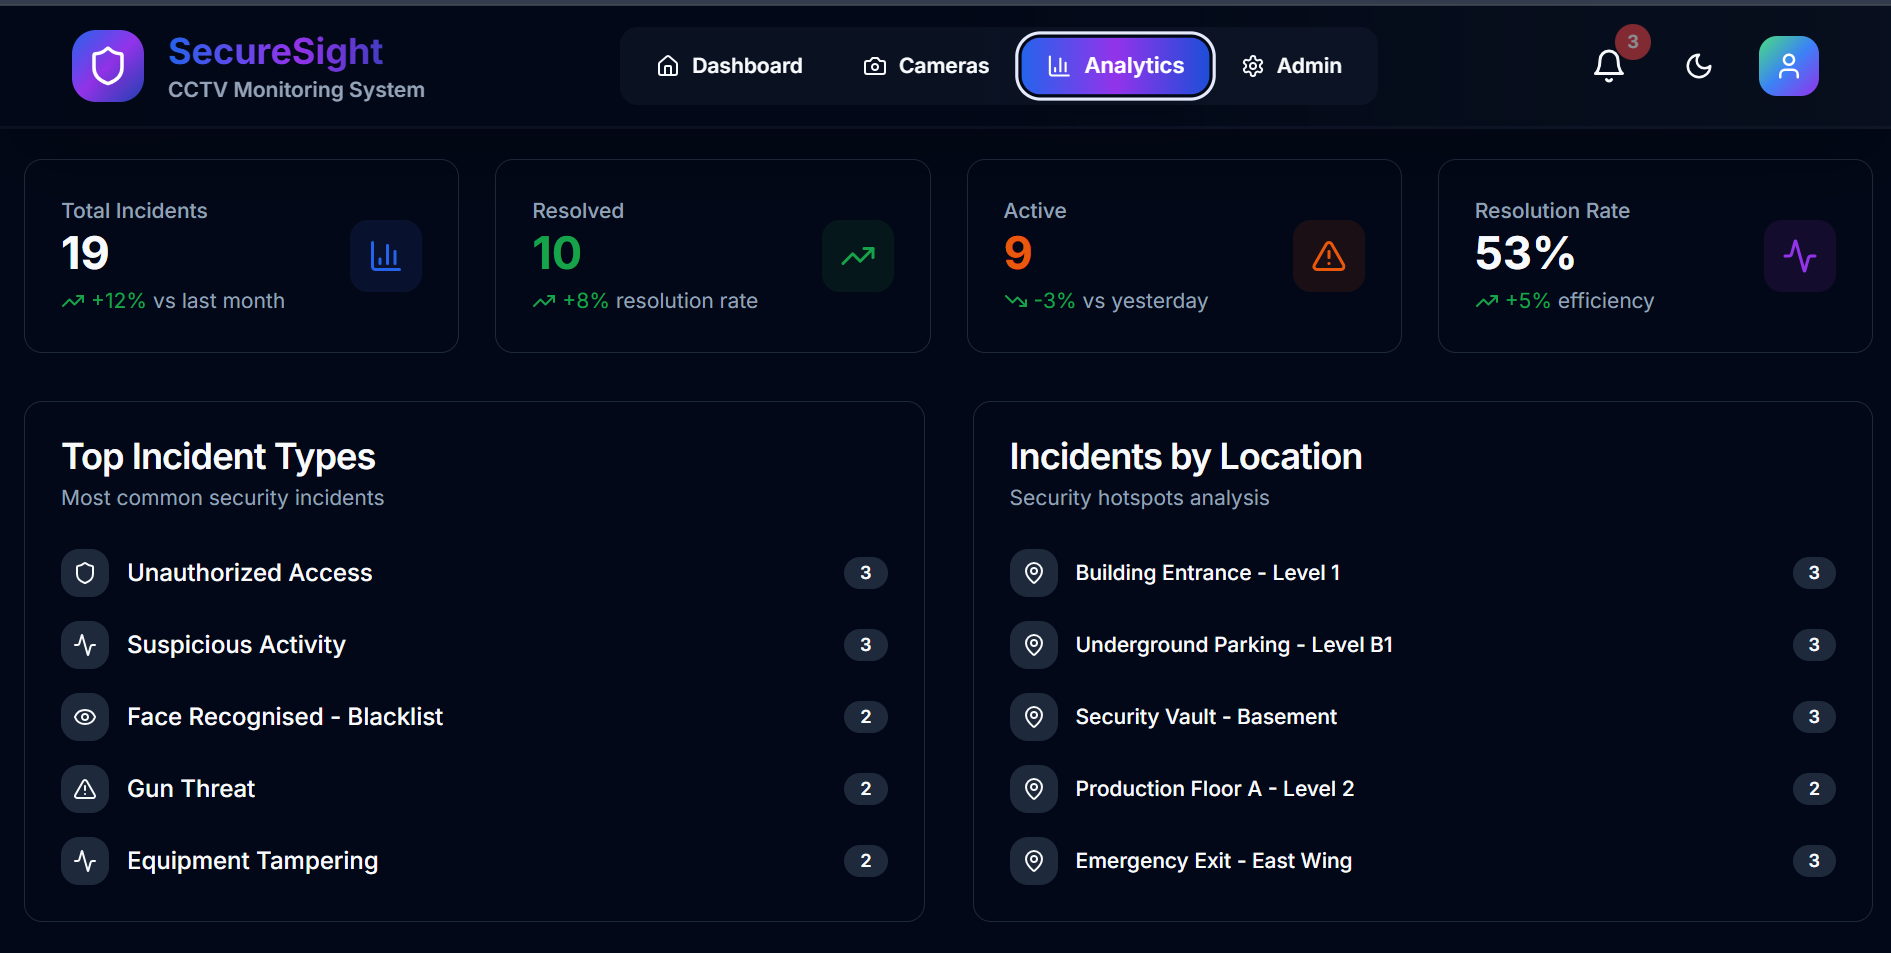Click the SecureSight title text
The width and height of the screenshot is (1891, 953).
(275, 51)
